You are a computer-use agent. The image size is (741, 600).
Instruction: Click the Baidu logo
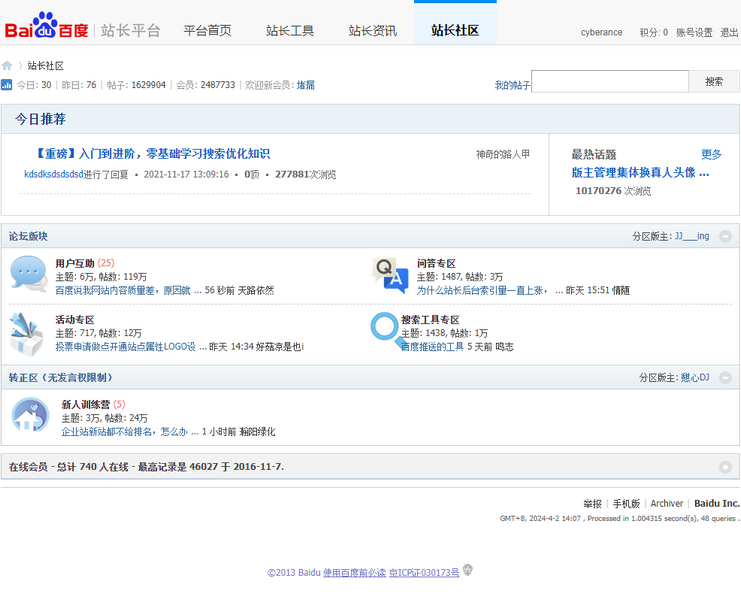[x=46, y=28]
